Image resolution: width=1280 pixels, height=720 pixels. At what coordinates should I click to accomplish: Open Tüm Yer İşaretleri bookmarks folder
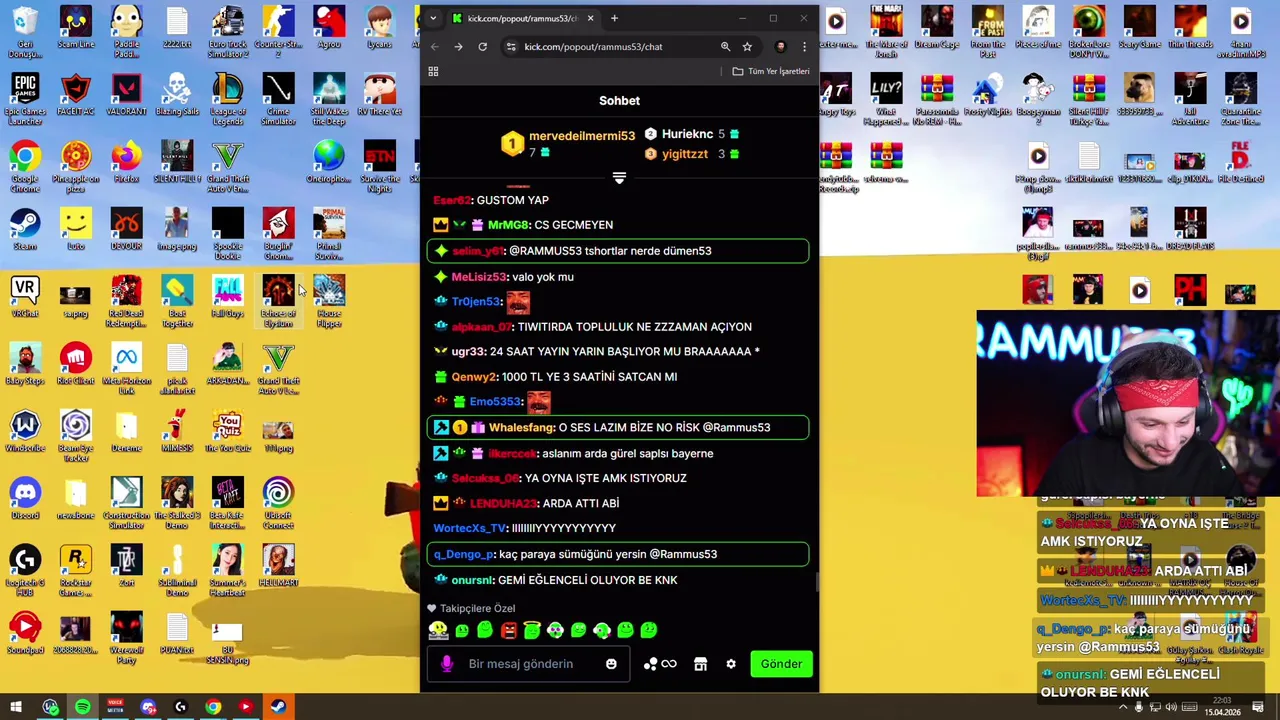[x=771, y=71]
